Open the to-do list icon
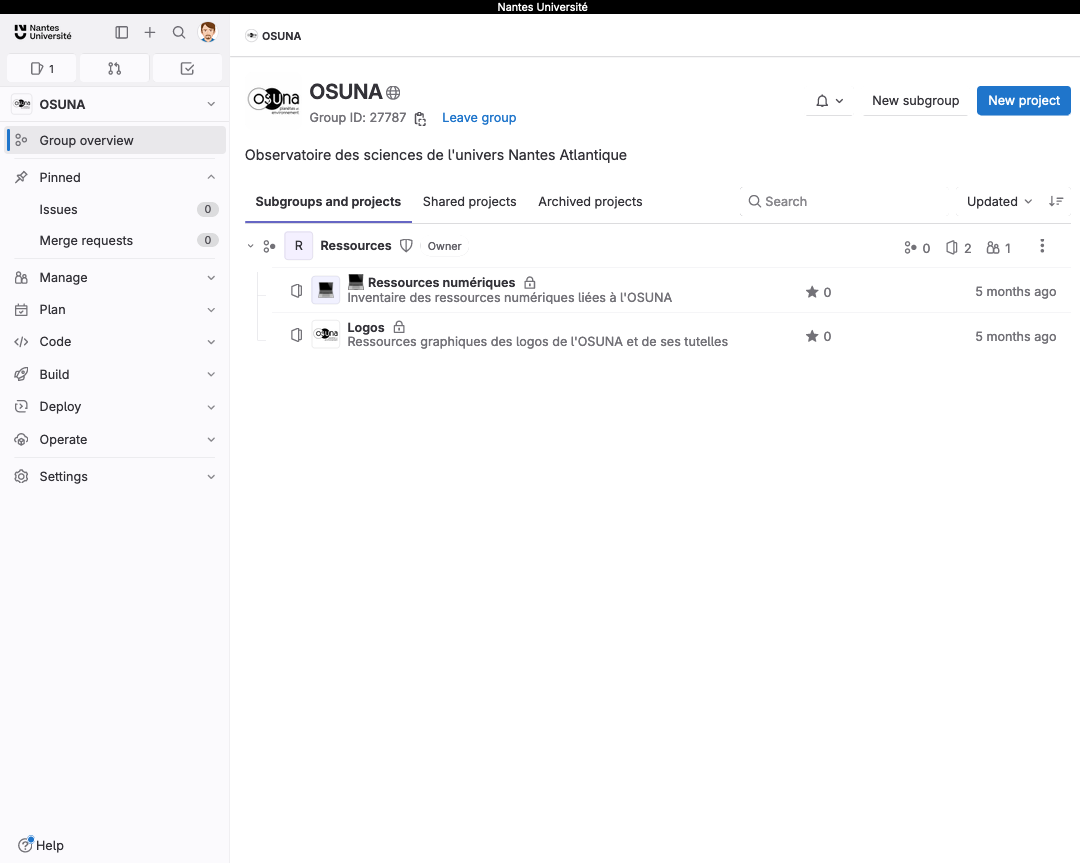The image size is (1080, 863). (187, 68)
